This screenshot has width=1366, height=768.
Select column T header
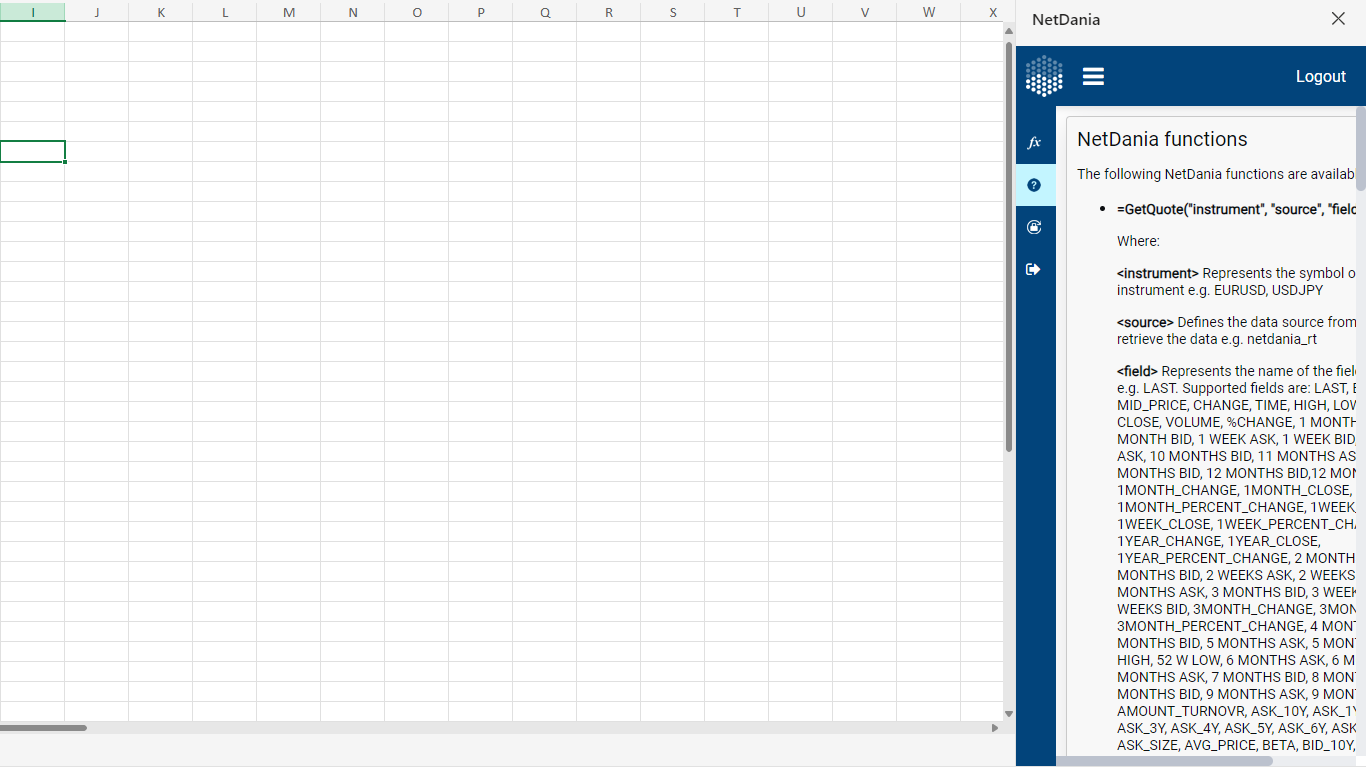tap(737, 12)
